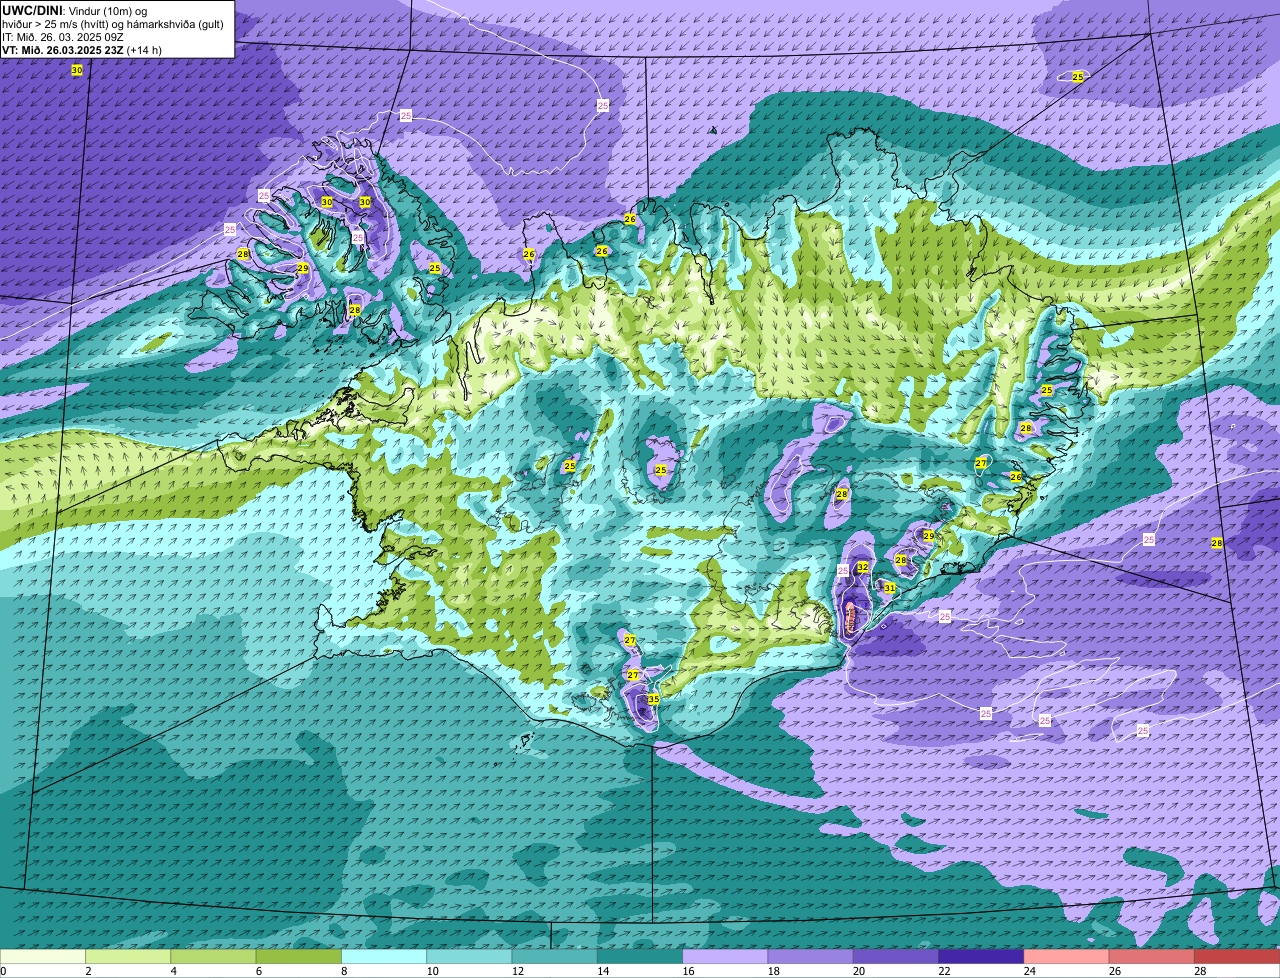Click the legend swatch between 18 and 20
Screen dimensions: 1280x978
click(x=811, y=956)
